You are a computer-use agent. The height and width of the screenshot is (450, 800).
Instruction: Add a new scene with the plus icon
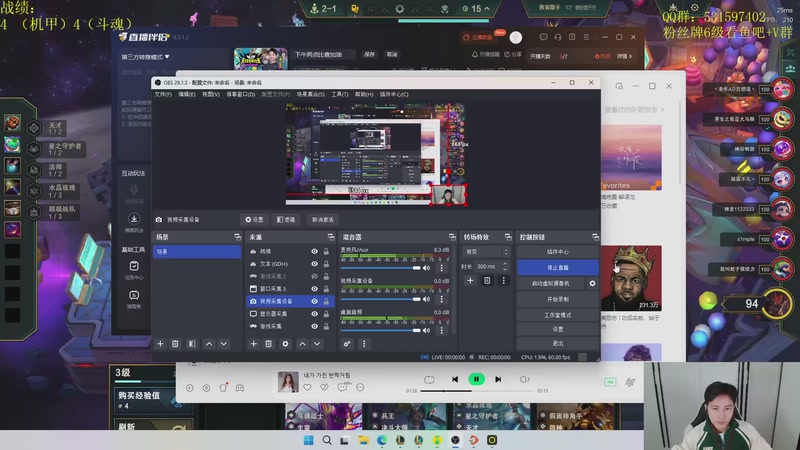pos(160,344)
